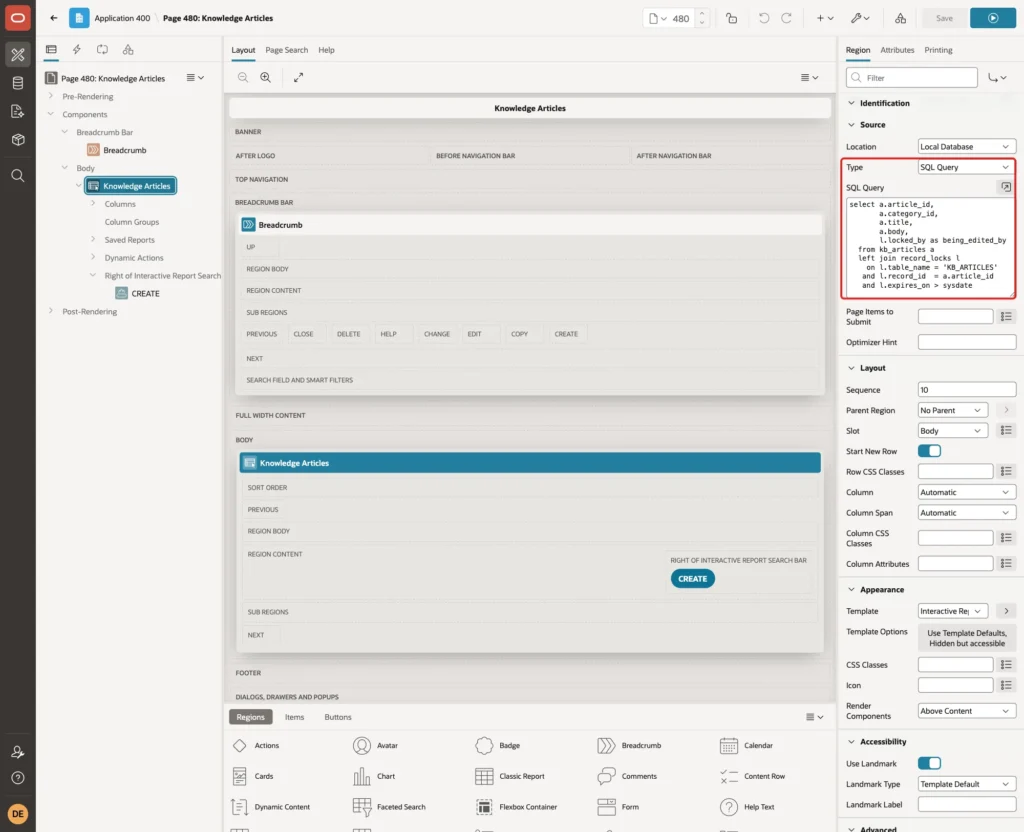Screen dimensions: 1024x832
Task: Zoom out the layout view
Action: pos(243,77)
